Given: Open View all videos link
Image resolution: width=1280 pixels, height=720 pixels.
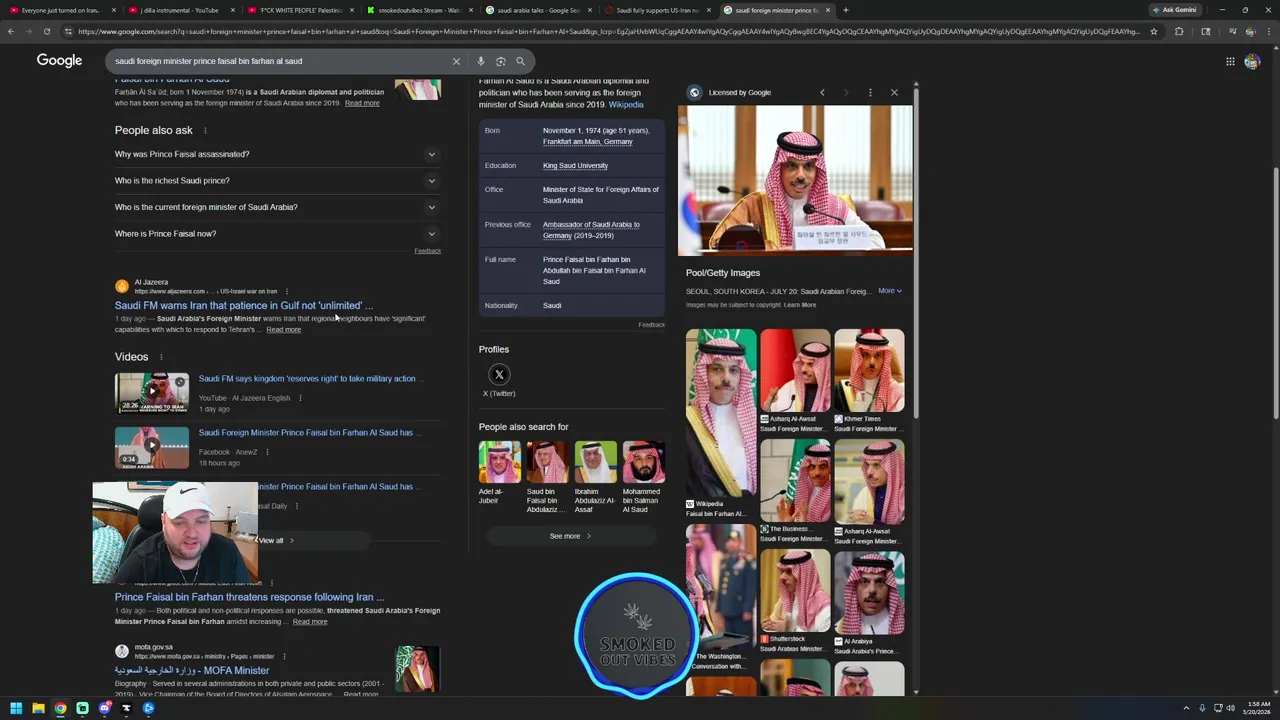Looking at the screenshot, I should tap(275, 540).
